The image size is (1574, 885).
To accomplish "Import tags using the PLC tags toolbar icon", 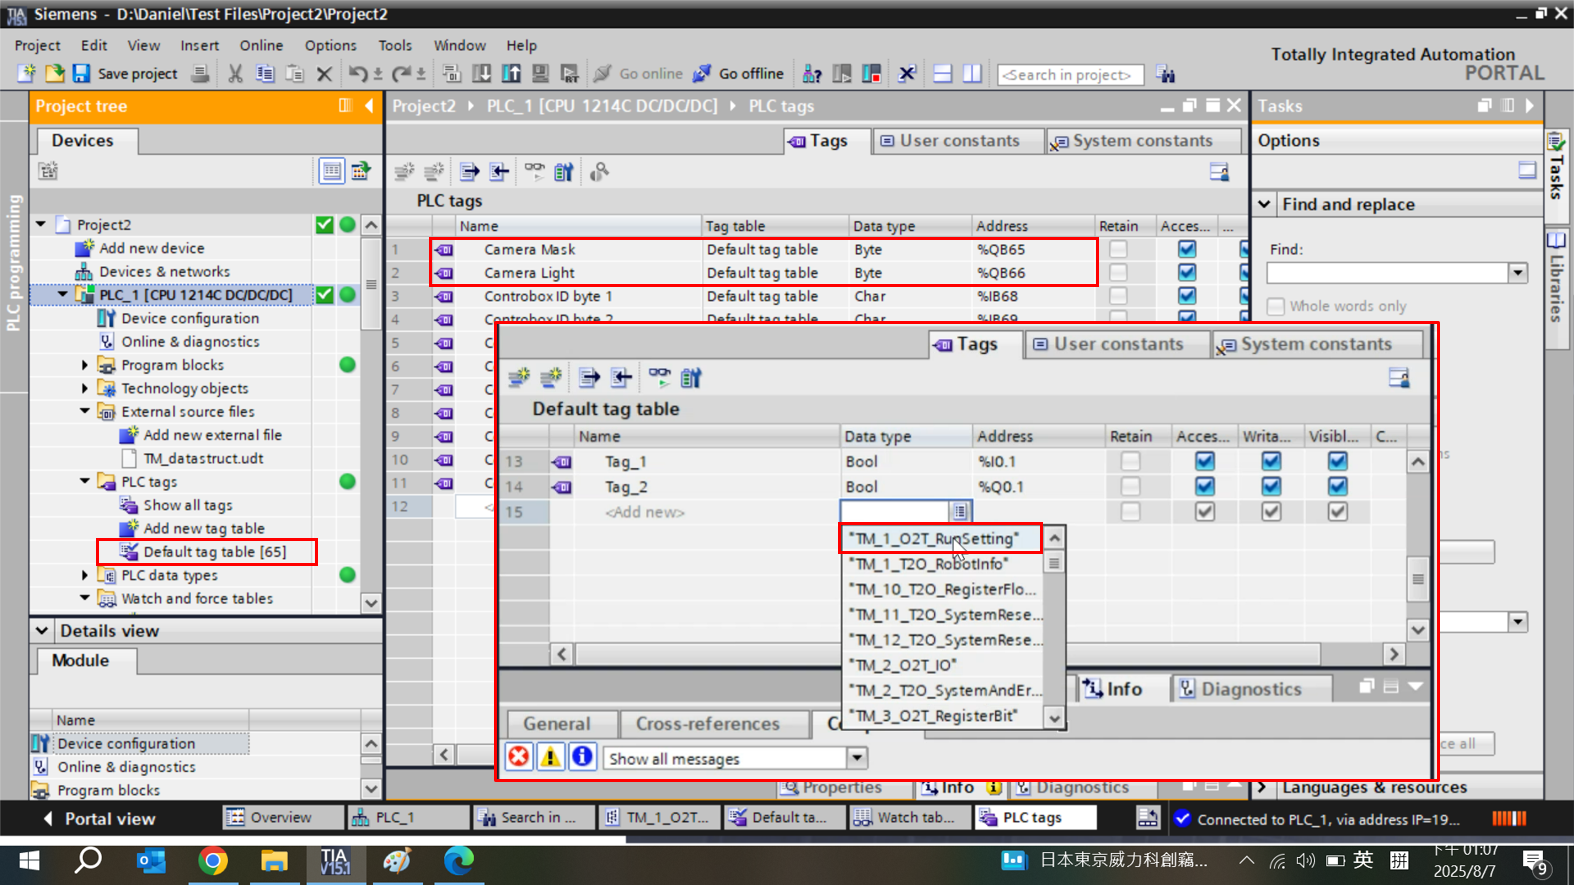I will coord(499,172).
